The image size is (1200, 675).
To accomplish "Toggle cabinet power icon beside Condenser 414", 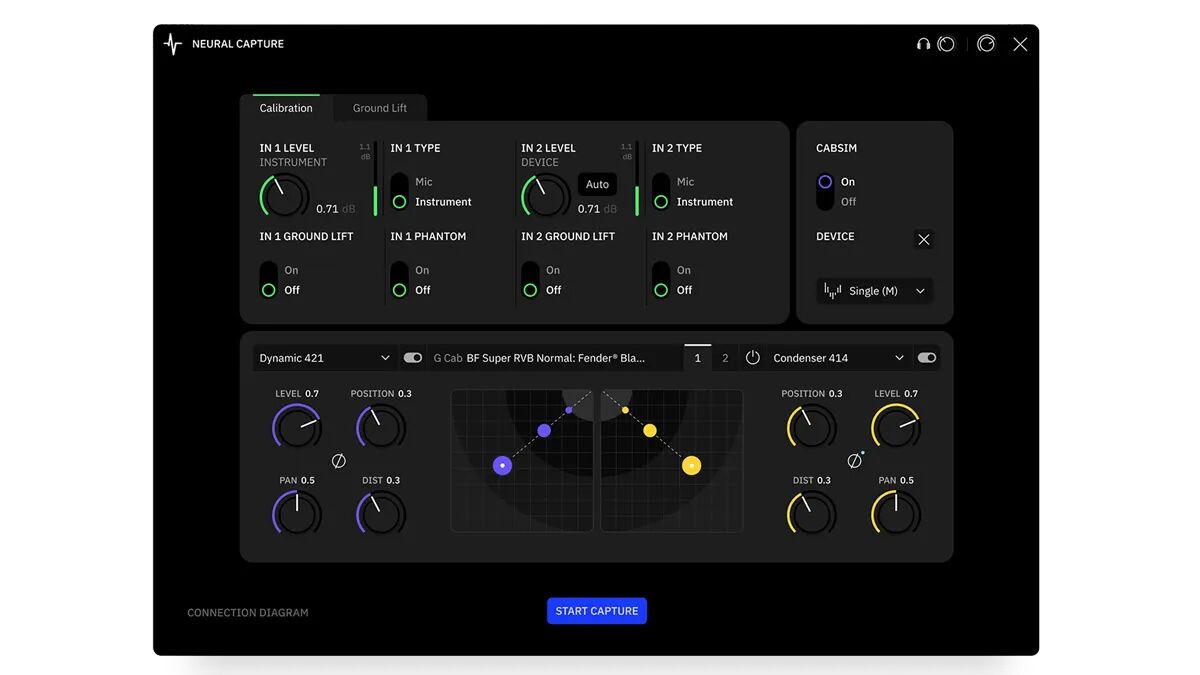I will tap(753, 358).
